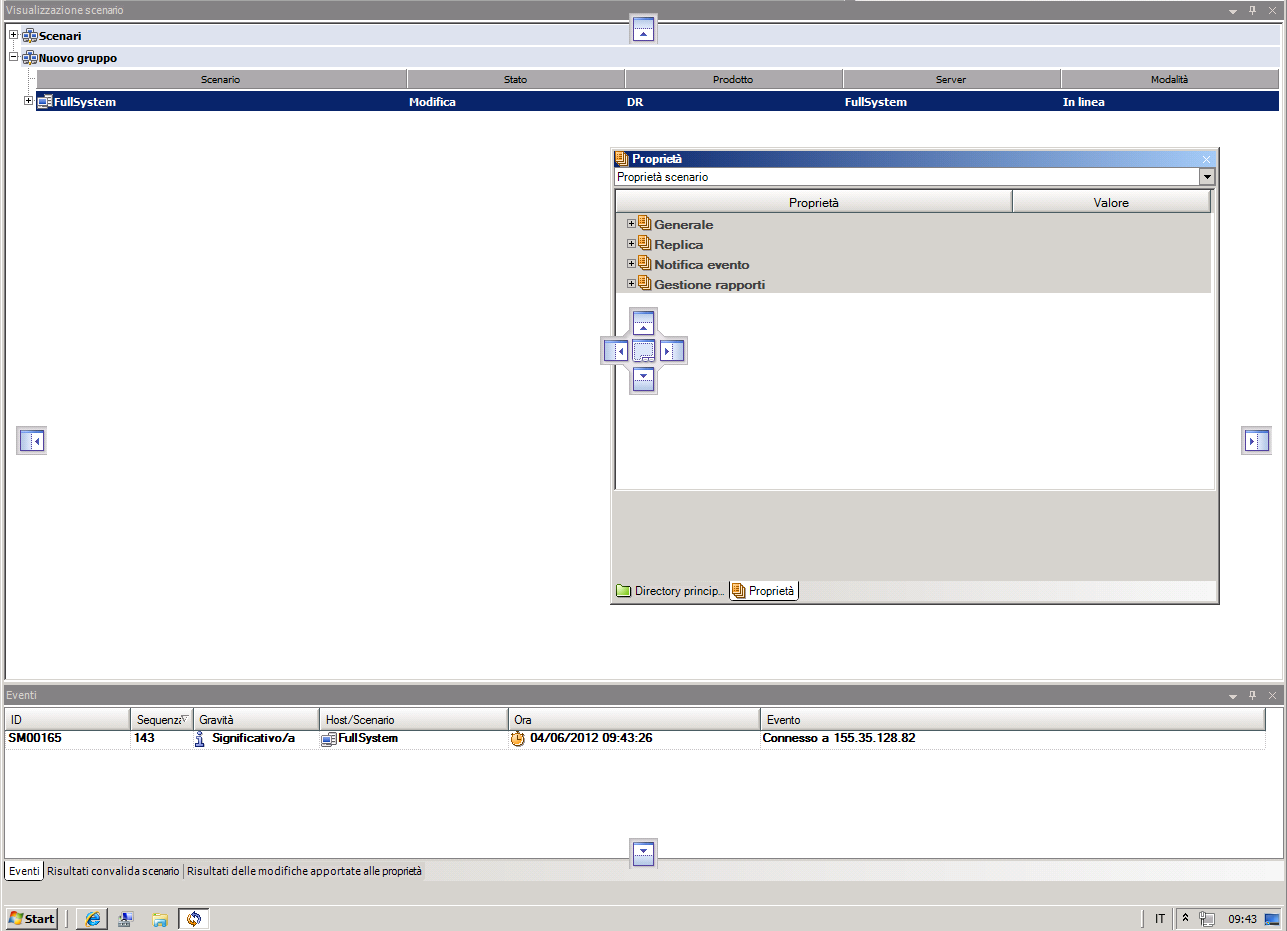Click the right arrow in the center docking cluster
The width and height of the screenshot is (1287, 931).
pyautogui.click(x=672, y=351)
